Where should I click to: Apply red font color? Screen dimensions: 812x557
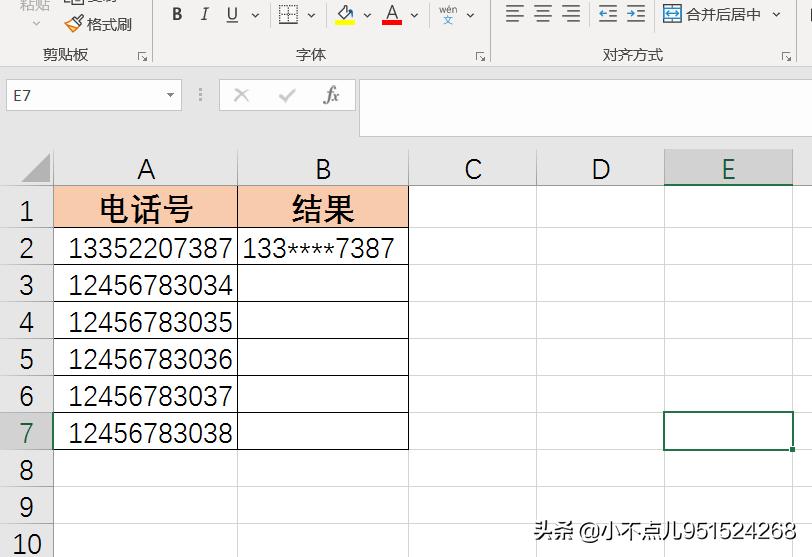click(x=392, y=14)
